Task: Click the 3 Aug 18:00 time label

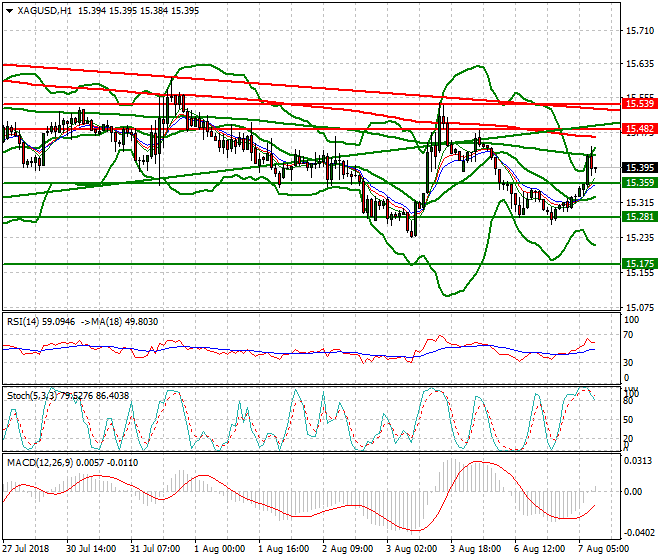Action: tap(475, 549)
